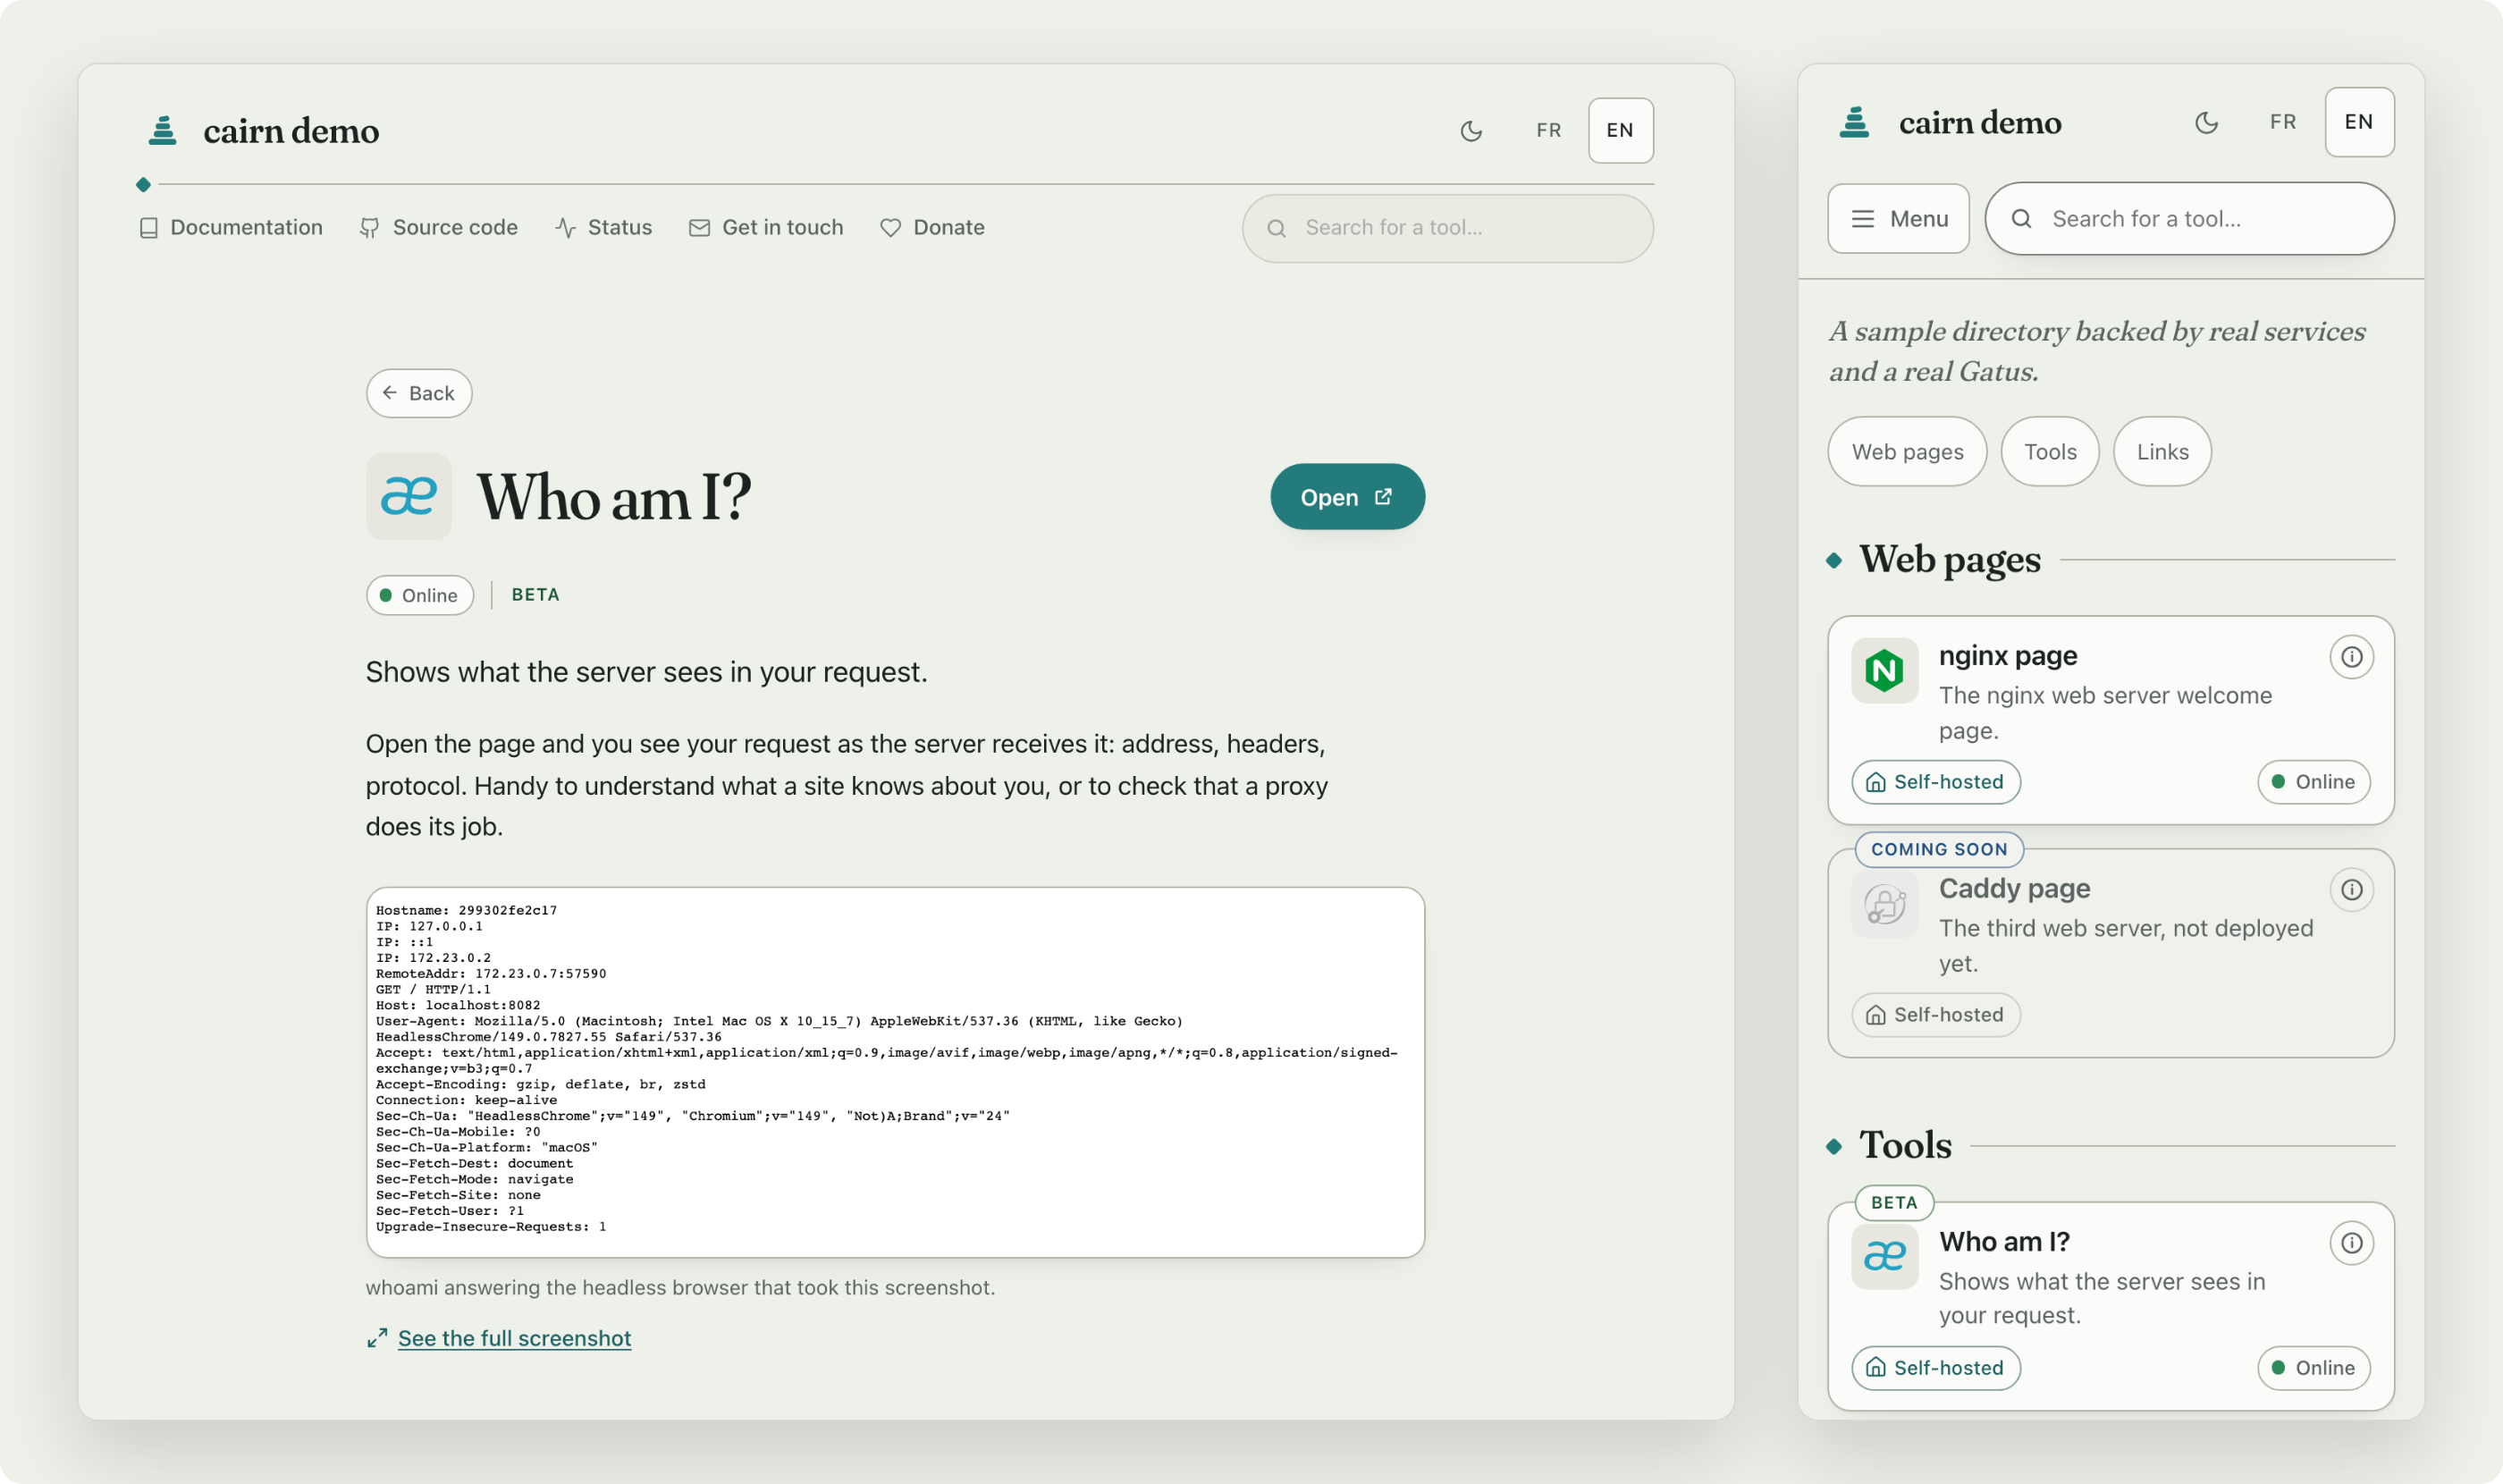Click Self-hosted badge on Caddy page card

pyautogui.click(x=1935, y=1014)
